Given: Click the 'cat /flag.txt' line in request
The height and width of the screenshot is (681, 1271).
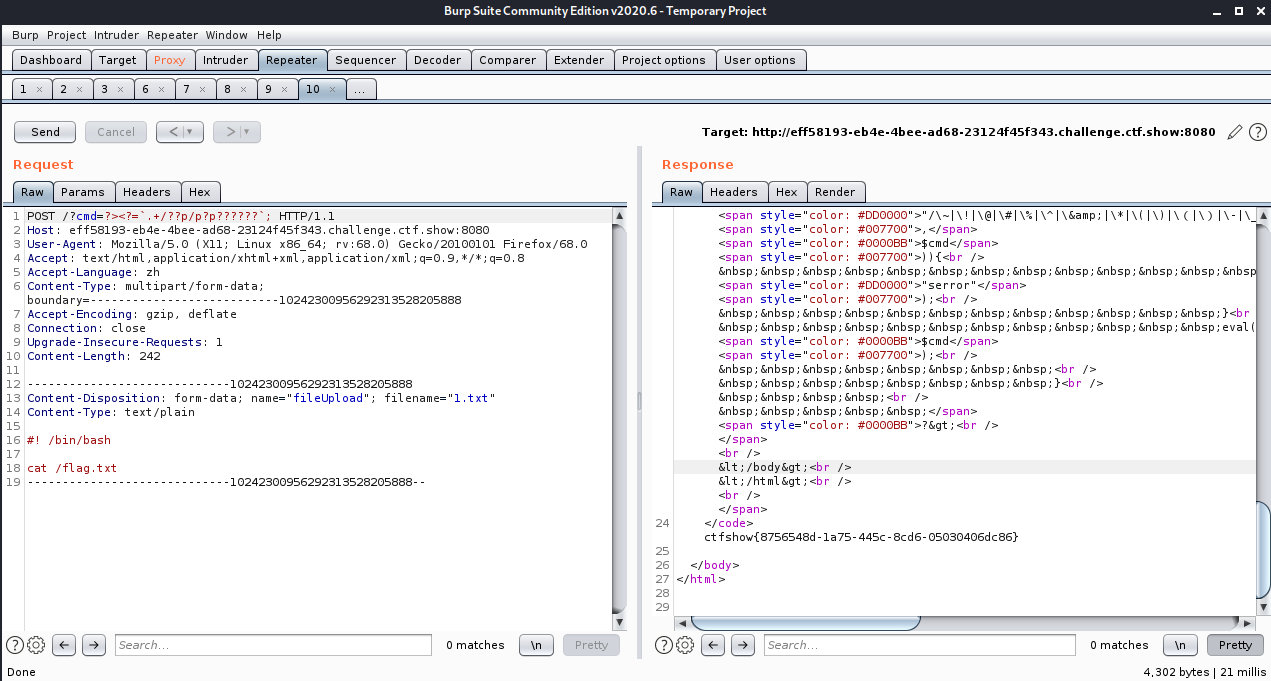Looking at the screenshot, I should tap(72, 468).
